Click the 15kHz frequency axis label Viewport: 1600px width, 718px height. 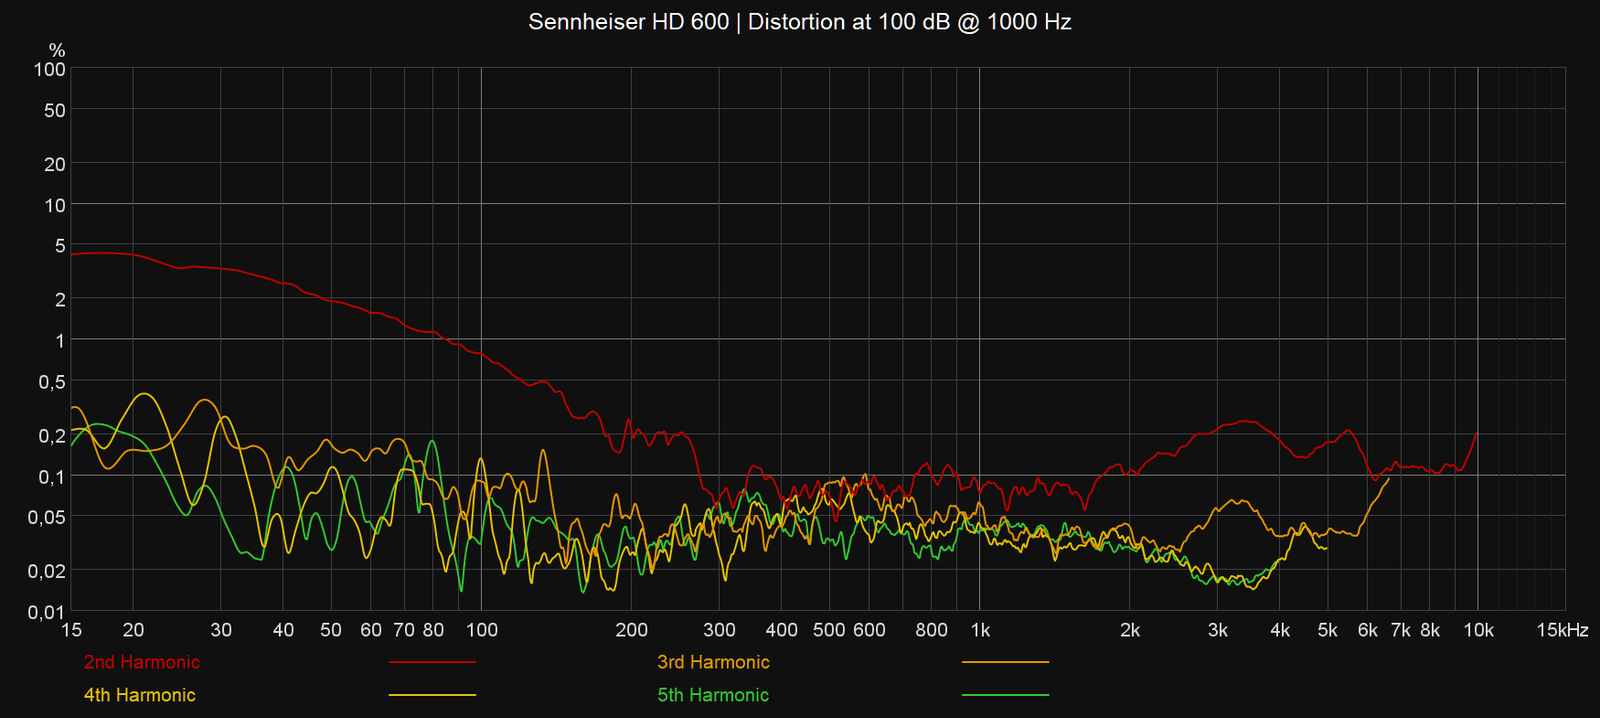tap(1562, 630)
